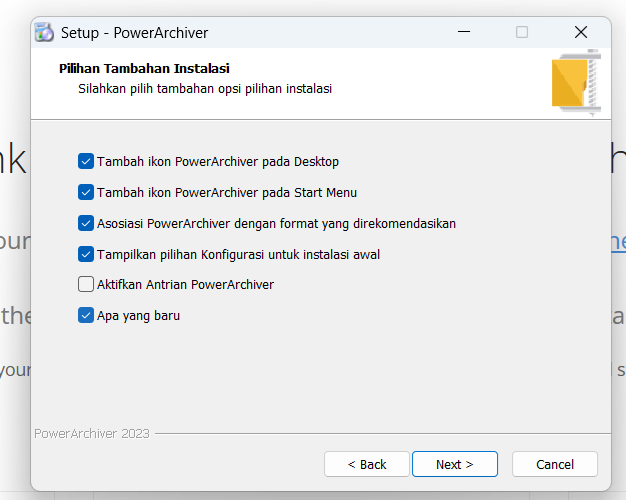Viewport: 626px width, 500px height.
Task: Uncheck Tampilkan pilihan Konfigurasi checkbox
Action: [85, 254]
